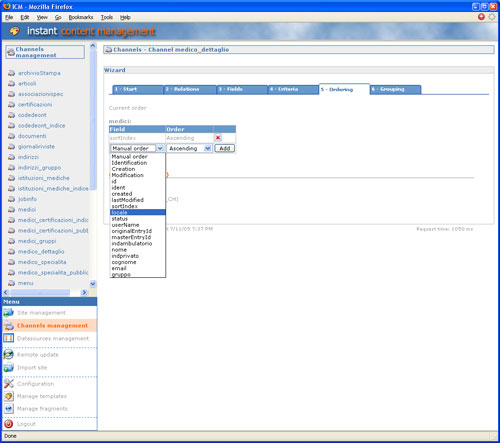Open the indirizzi_gruppo channel link
Viewport: 500px width, 443px height.
tap(39, 167)
